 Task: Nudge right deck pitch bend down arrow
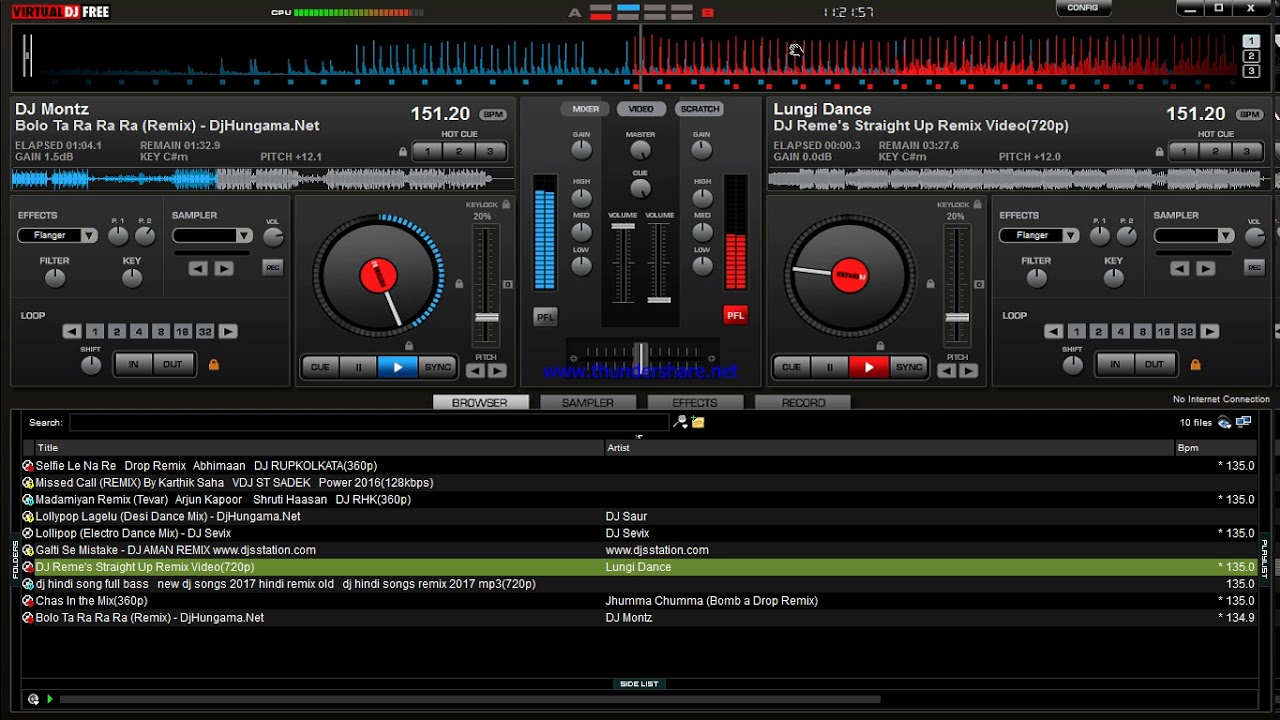pos(946,371)
